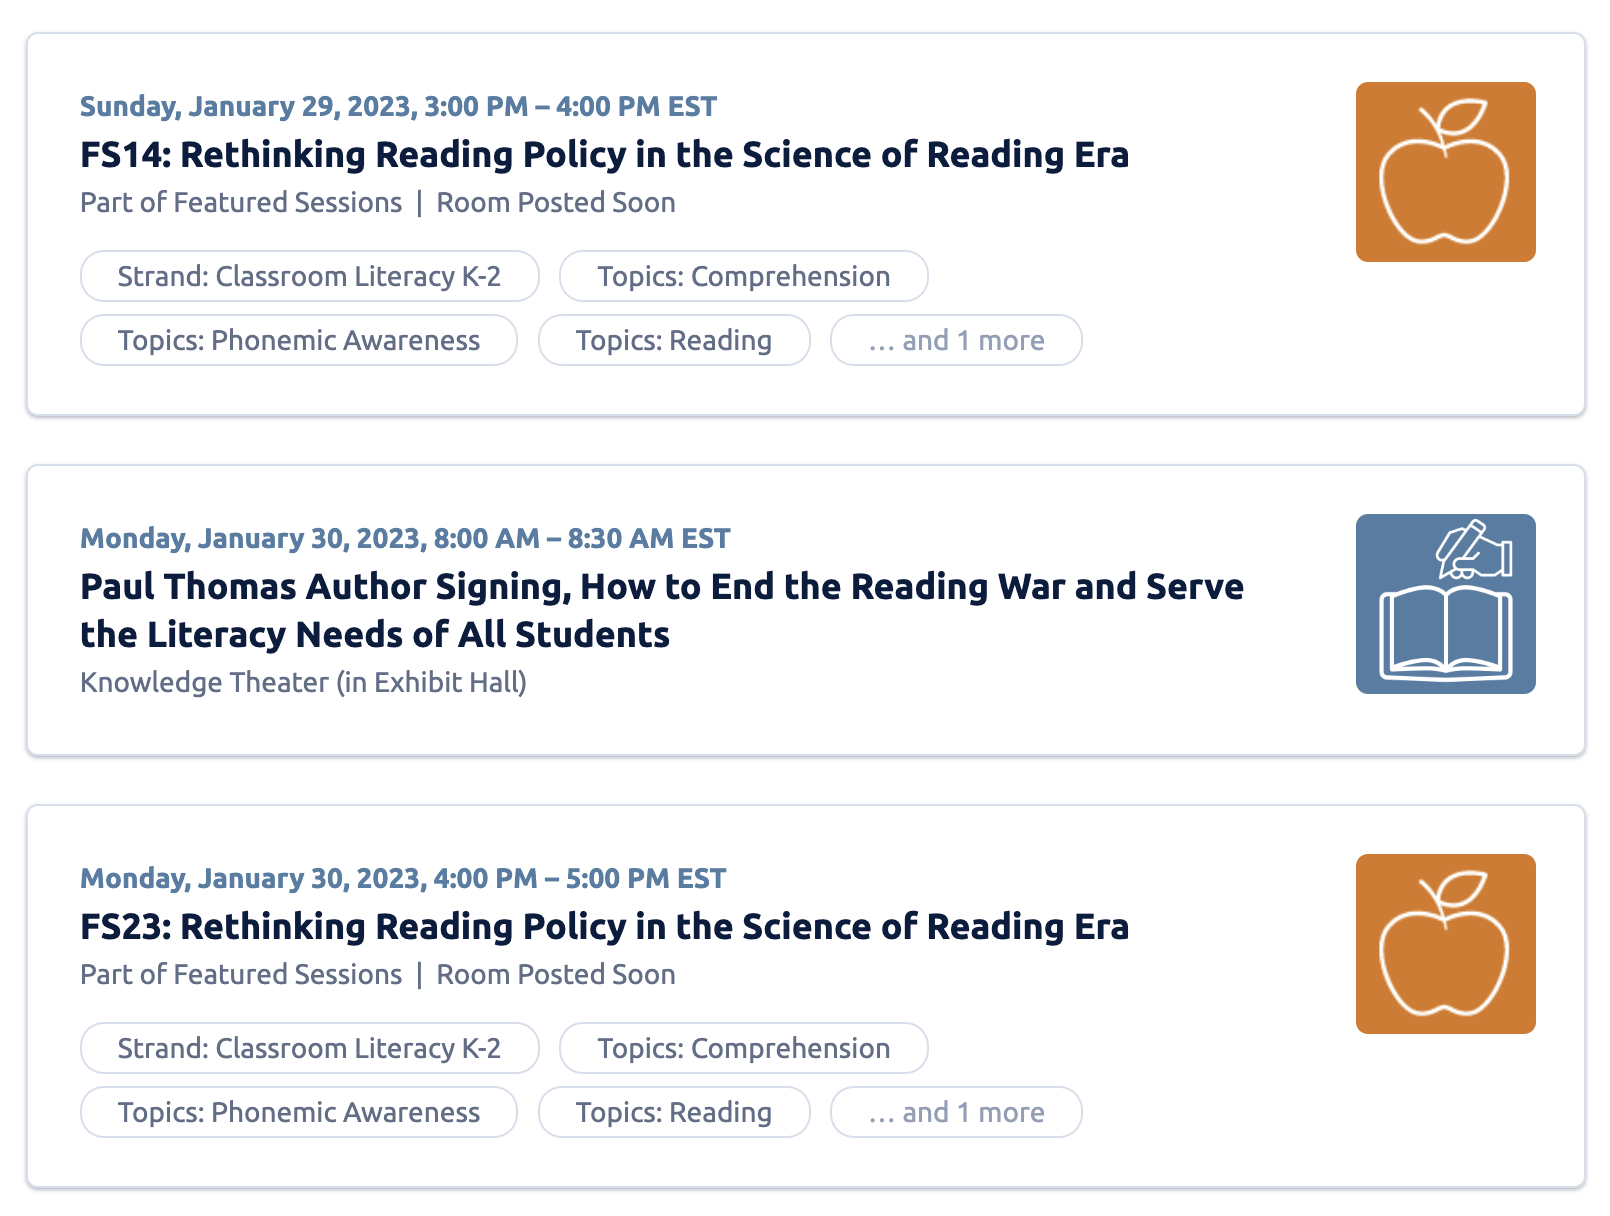This screenshot has width=1610, height=1216.
Task: Select Topics: Phonemic Awareness tag in FS14
Action: click(298, 340)
